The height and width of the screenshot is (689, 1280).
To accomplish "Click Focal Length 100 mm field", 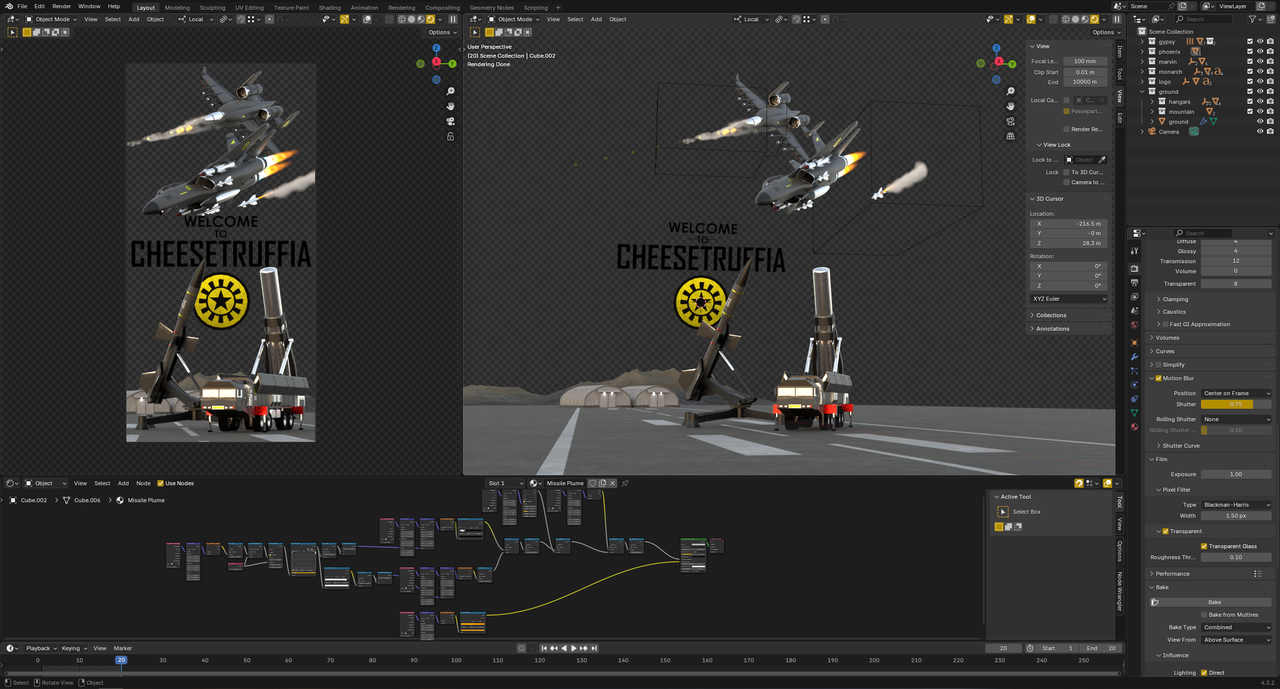I will (1085, 61).
